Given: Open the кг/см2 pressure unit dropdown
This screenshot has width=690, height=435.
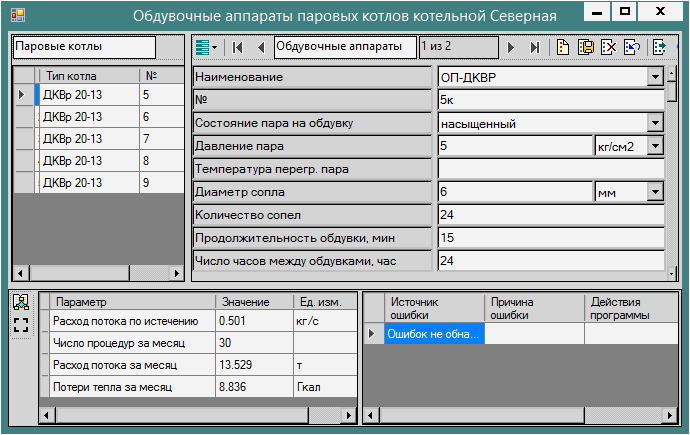Looking at the screenshot, I should pyautogui.click(x=655, y=146).
